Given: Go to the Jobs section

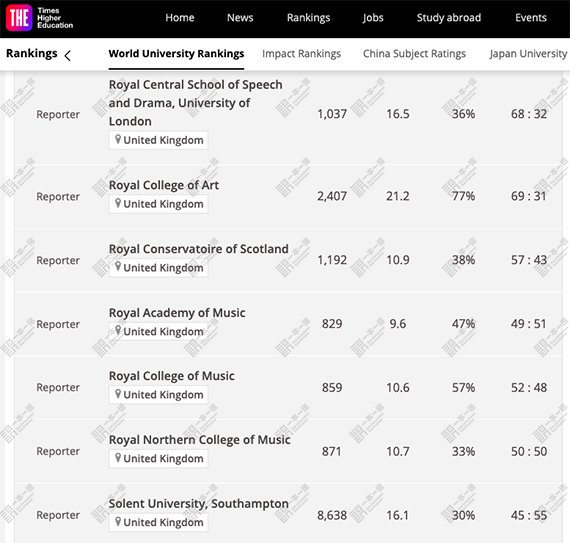Looking at the screenshot, I should [x=373, y=17].
